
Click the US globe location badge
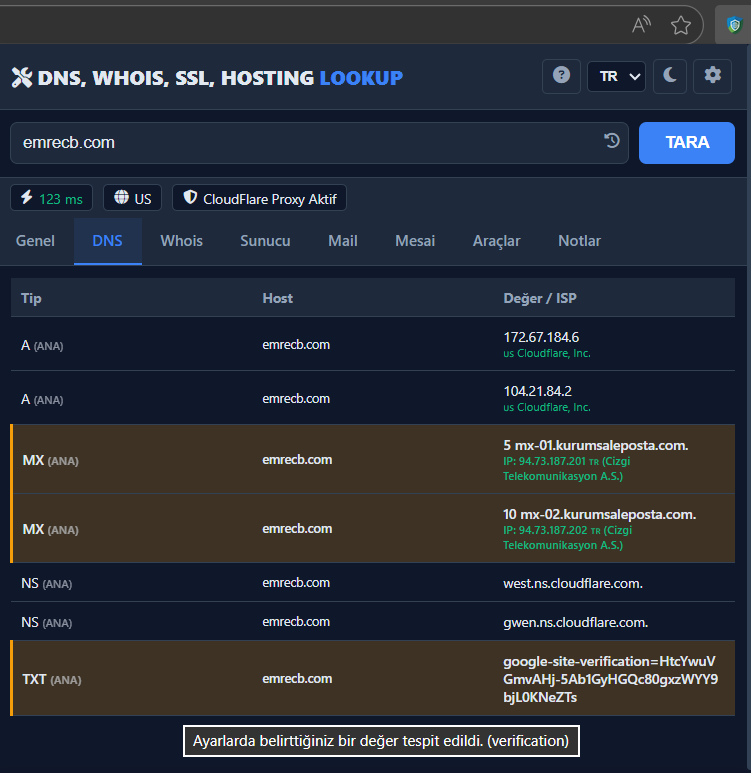pos(132,198)
